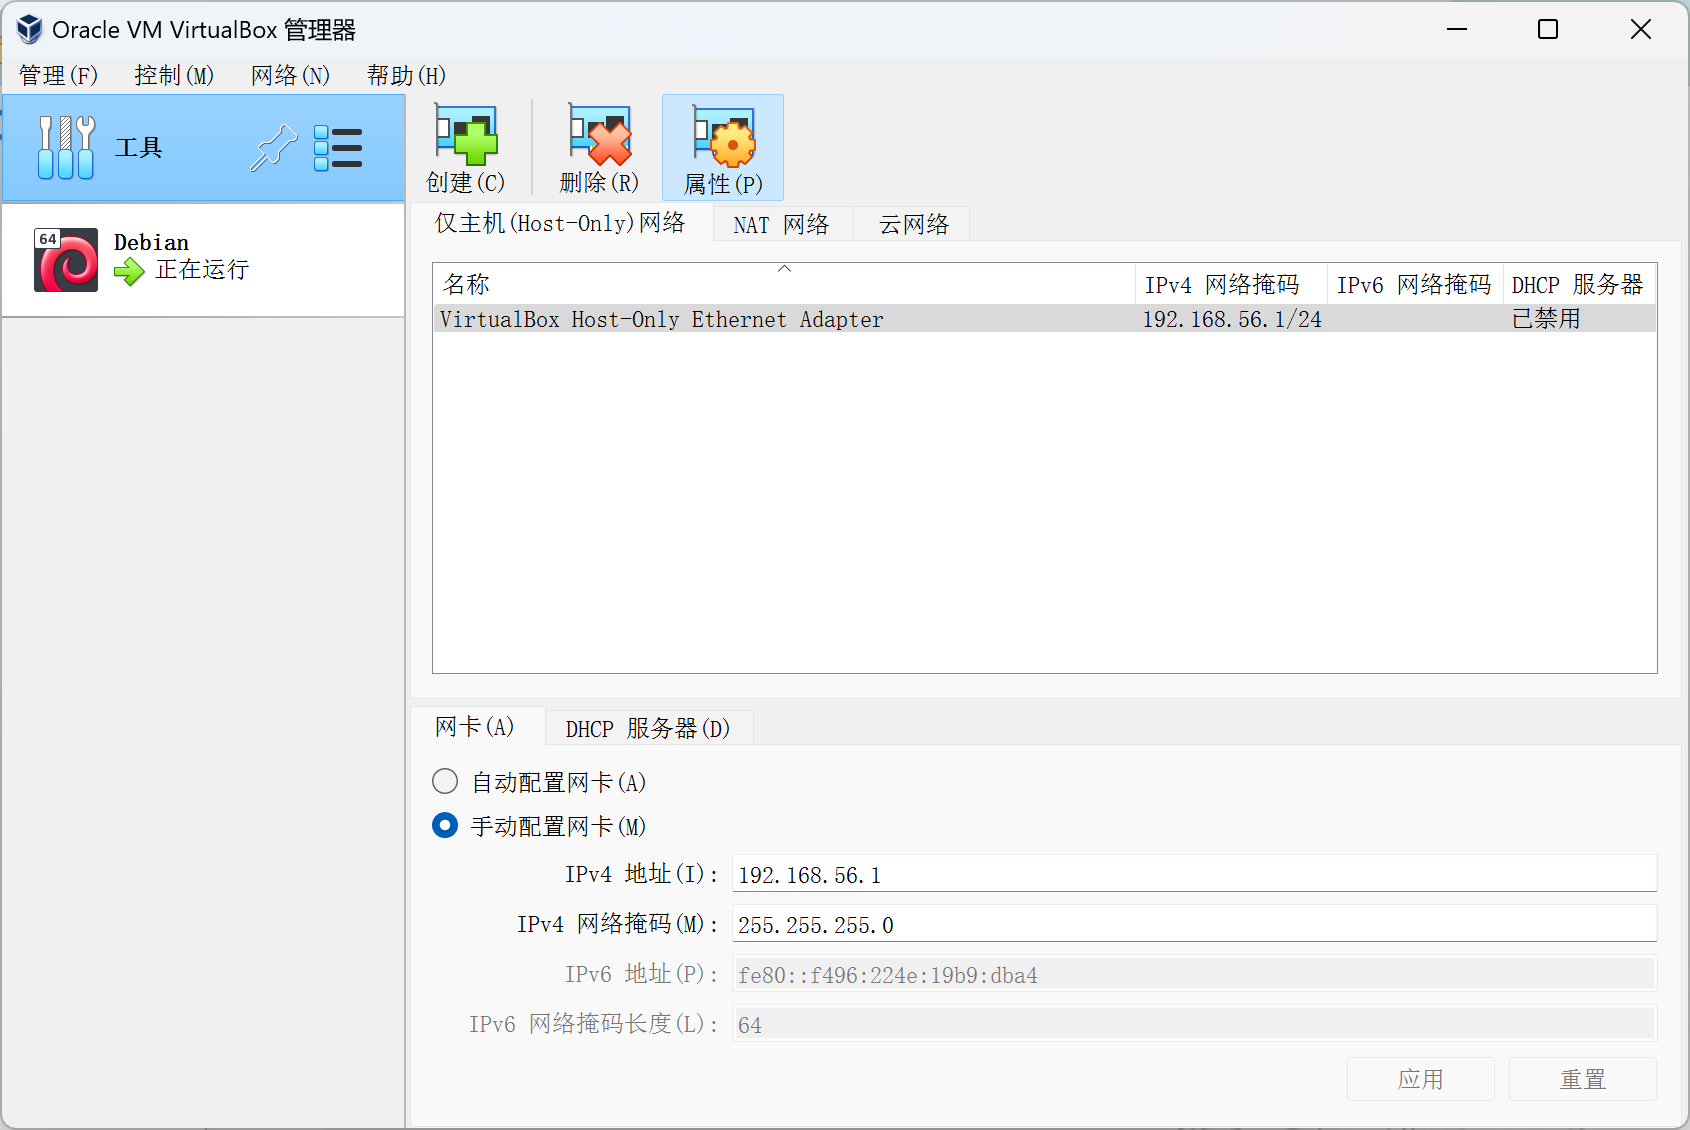Click the DHCP 服务器 column header

(x=1579, y=284)
